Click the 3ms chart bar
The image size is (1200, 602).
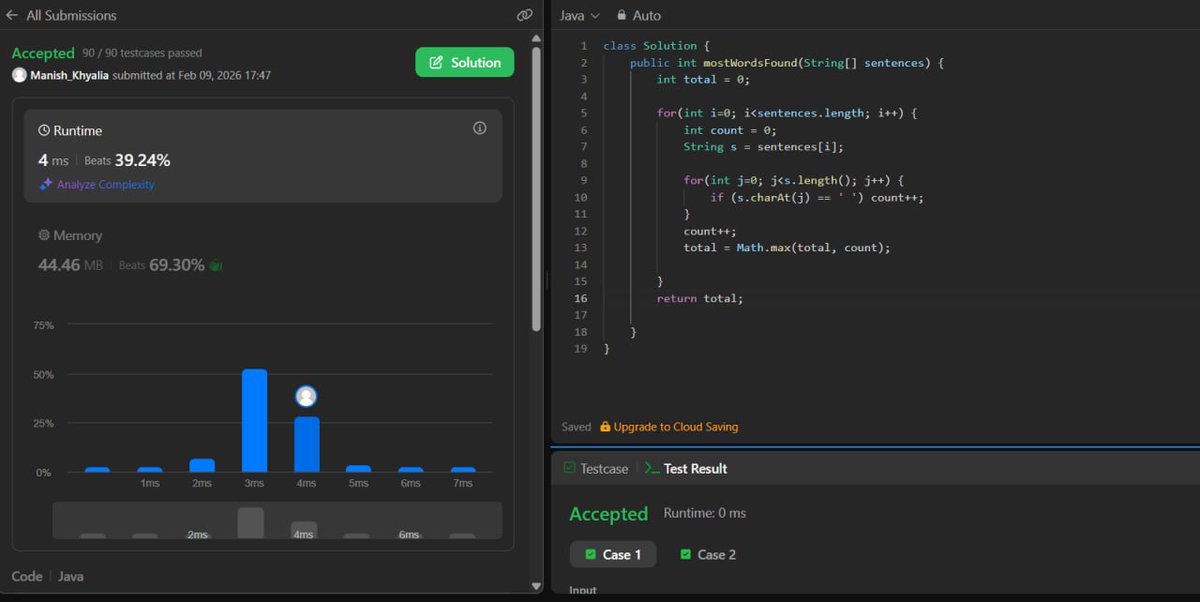tap(254, 420)
